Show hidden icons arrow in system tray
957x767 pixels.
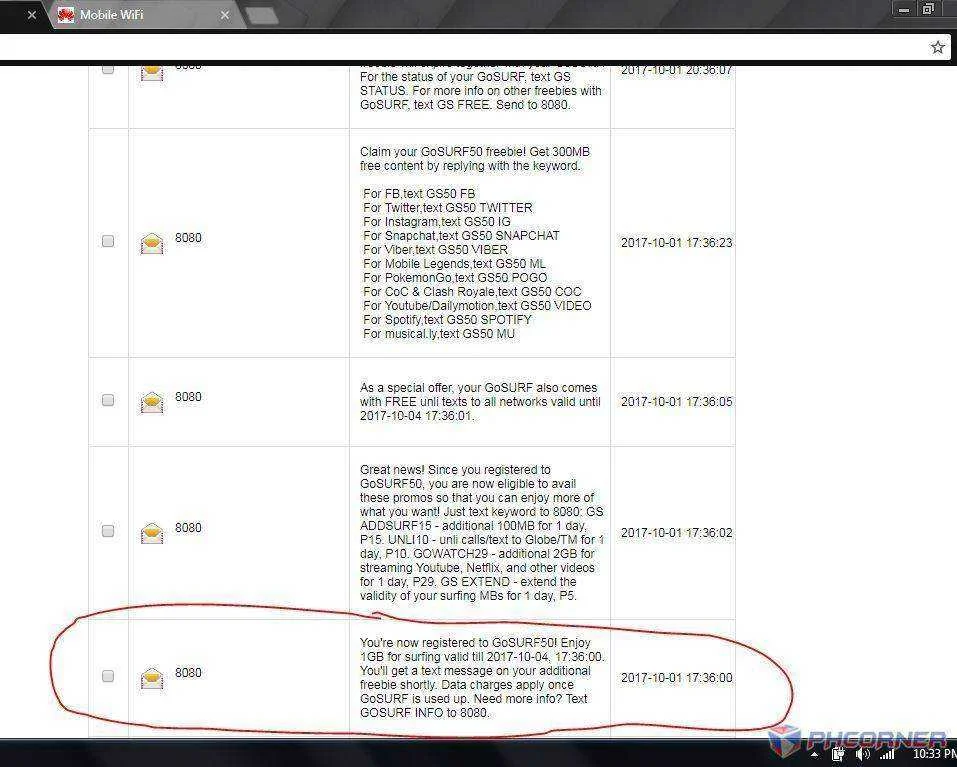(x=814, y=755)
